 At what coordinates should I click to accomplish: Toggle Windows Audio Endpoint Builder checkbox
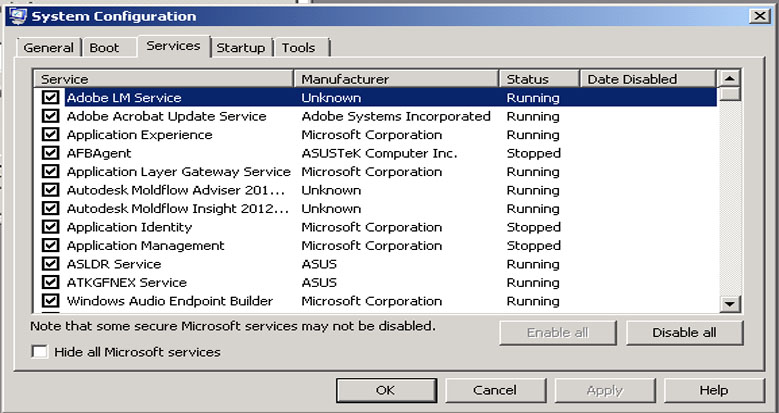coord(50,301)
